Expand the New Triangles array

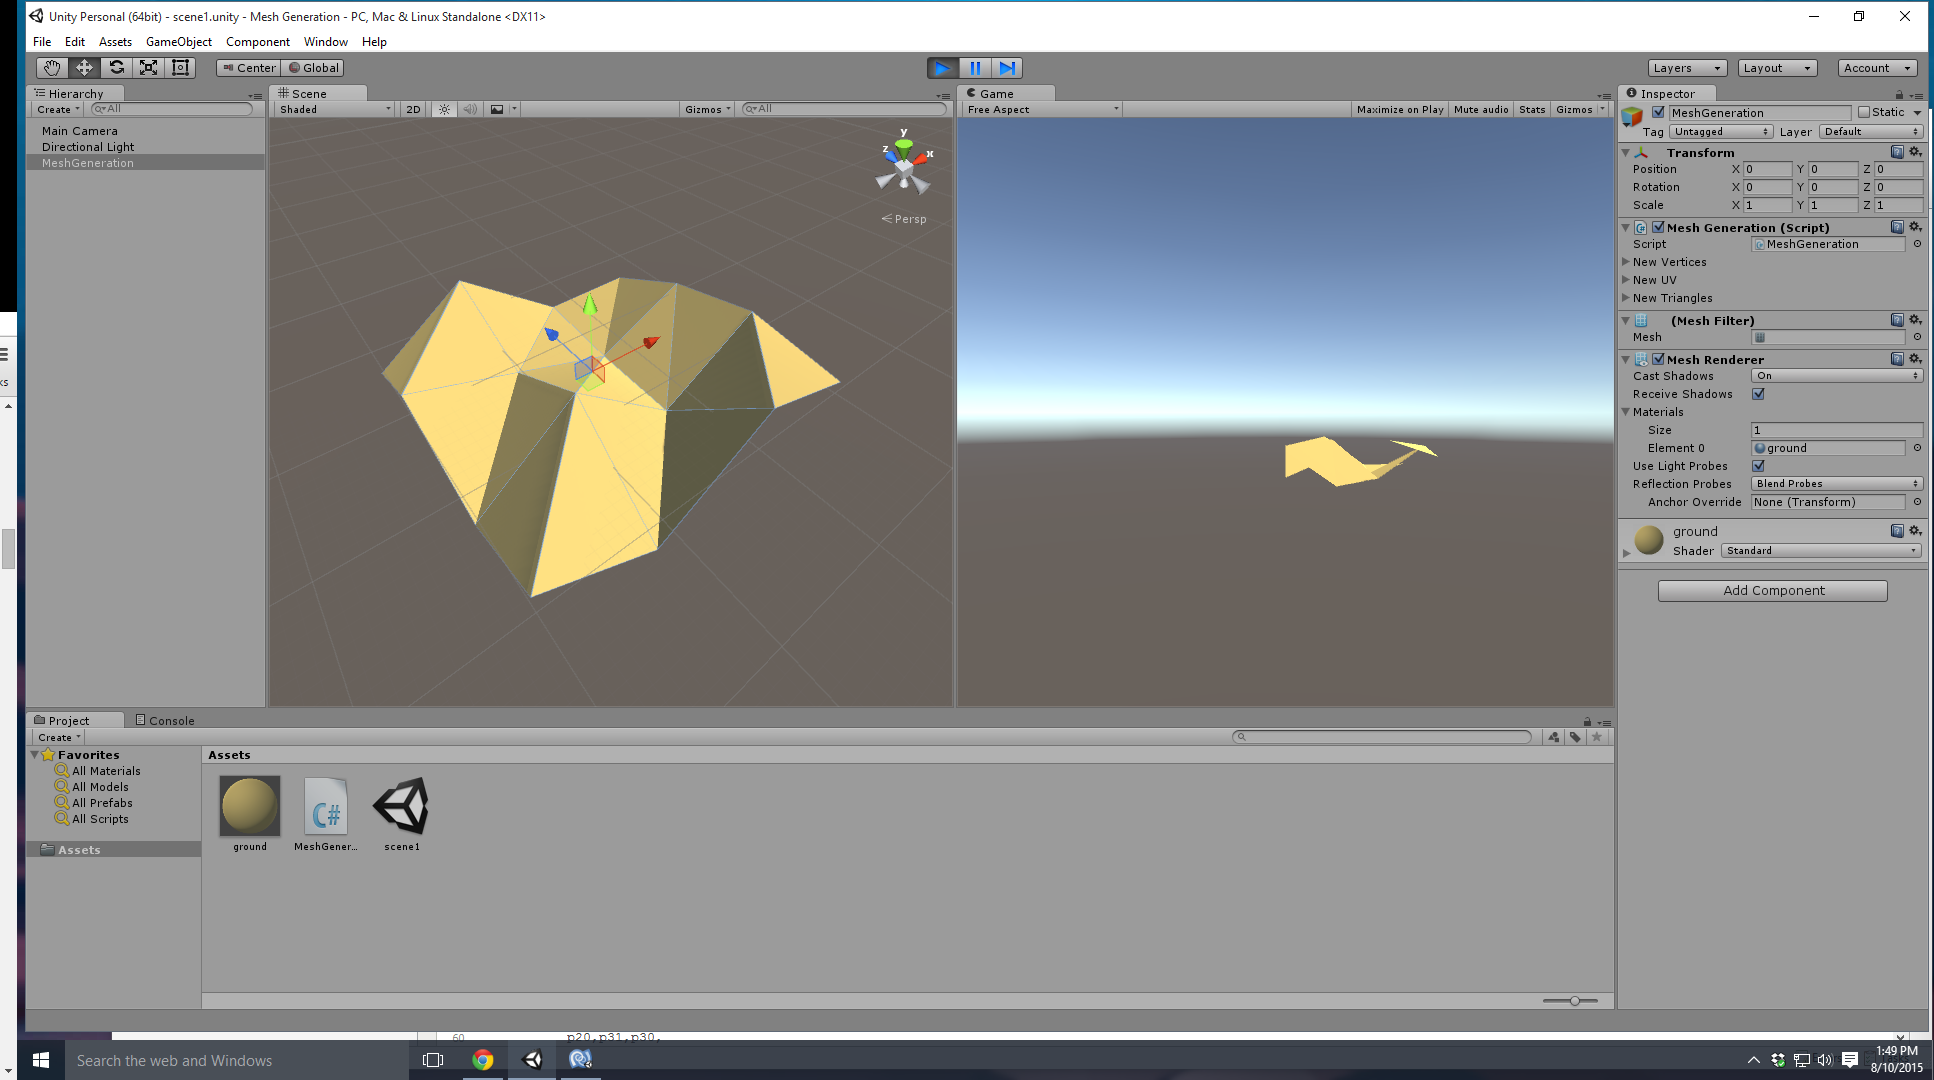pyautogui.click(x=1626, y=298)
